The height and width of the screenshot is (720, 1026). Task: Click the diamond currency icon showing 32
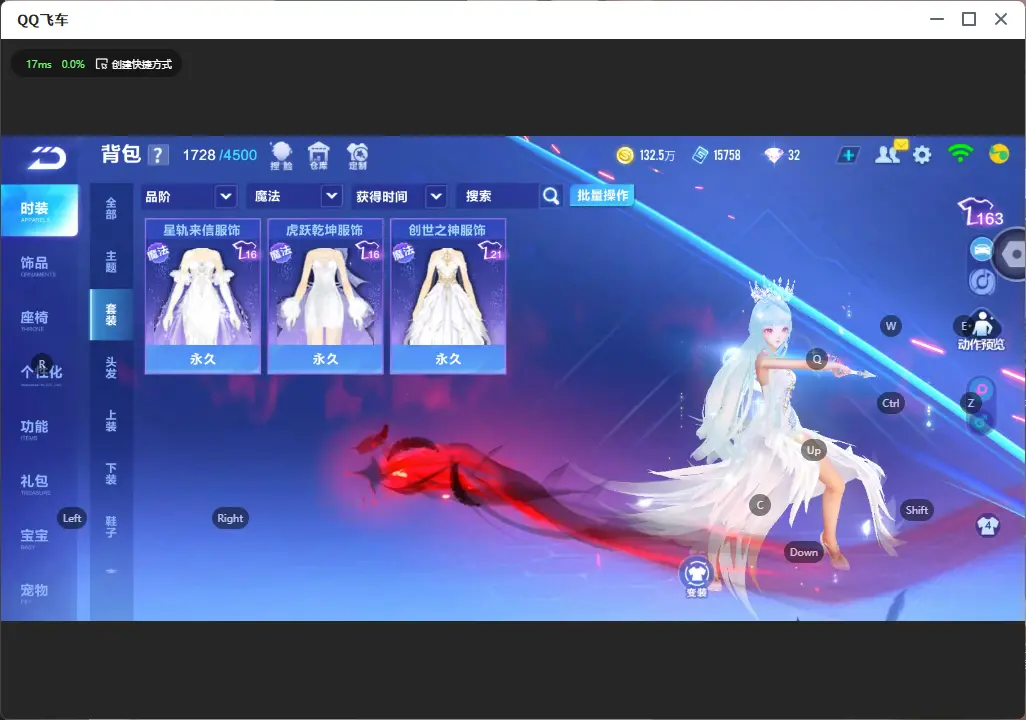coord(773,155)
